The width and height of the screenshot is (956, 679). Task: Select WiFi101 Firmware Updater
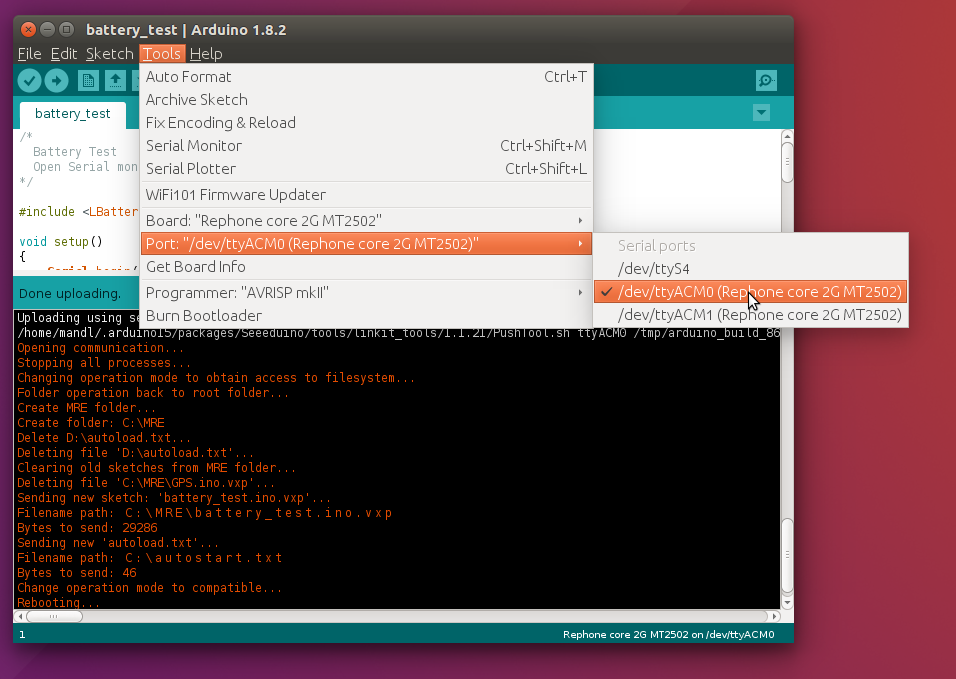click(x=366, y=195)
